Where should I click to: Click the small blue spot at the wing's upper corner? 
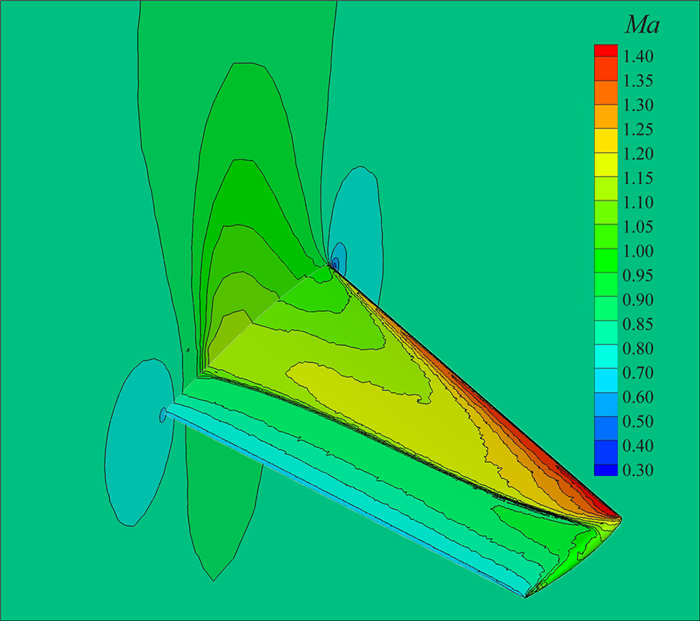coord(338,258)
